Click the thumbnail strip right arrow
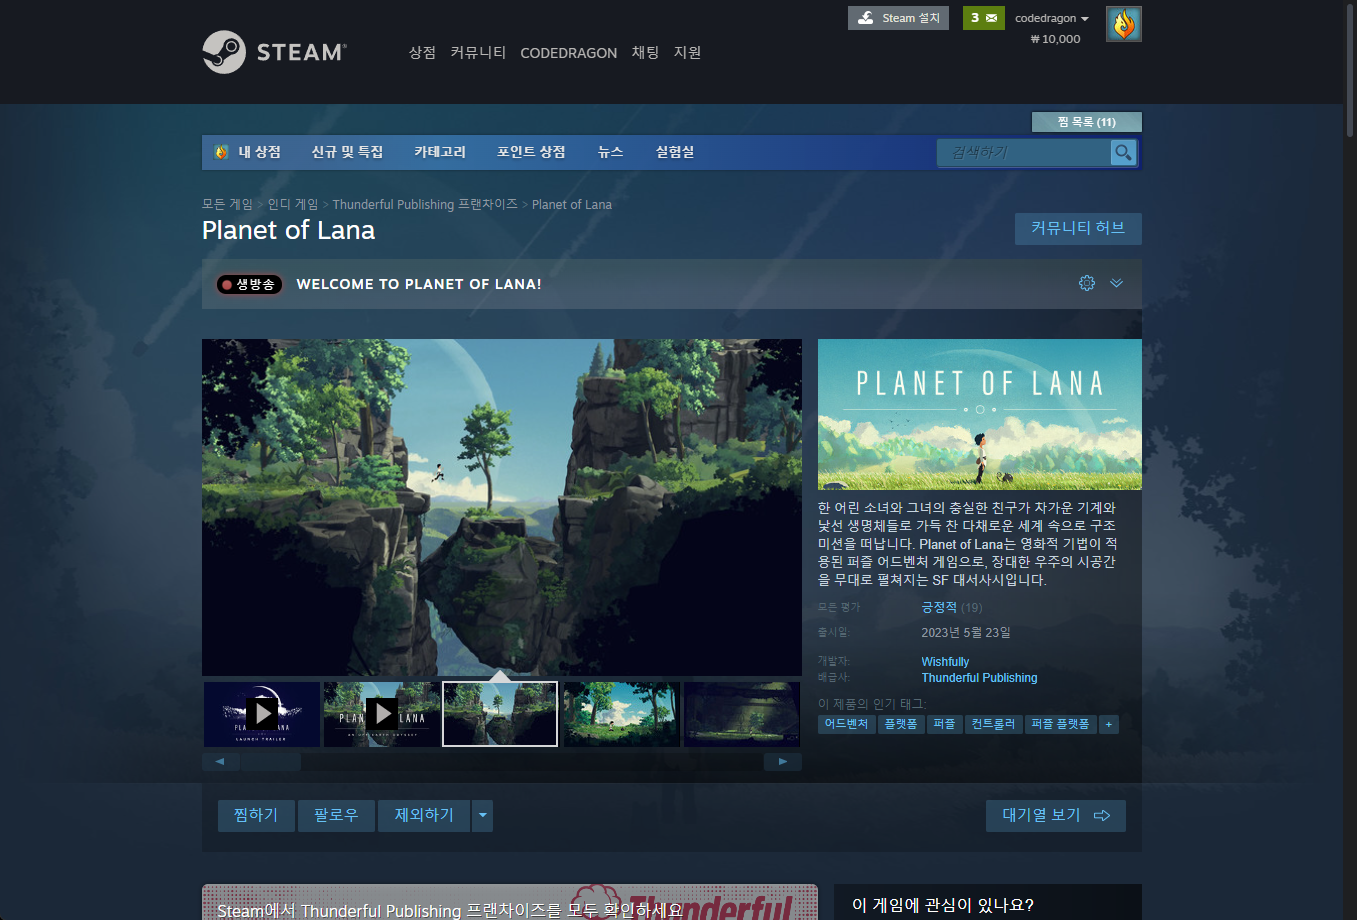Image resolution: width=1357 pixels, height=920 pixels. (x=783, y=762)
